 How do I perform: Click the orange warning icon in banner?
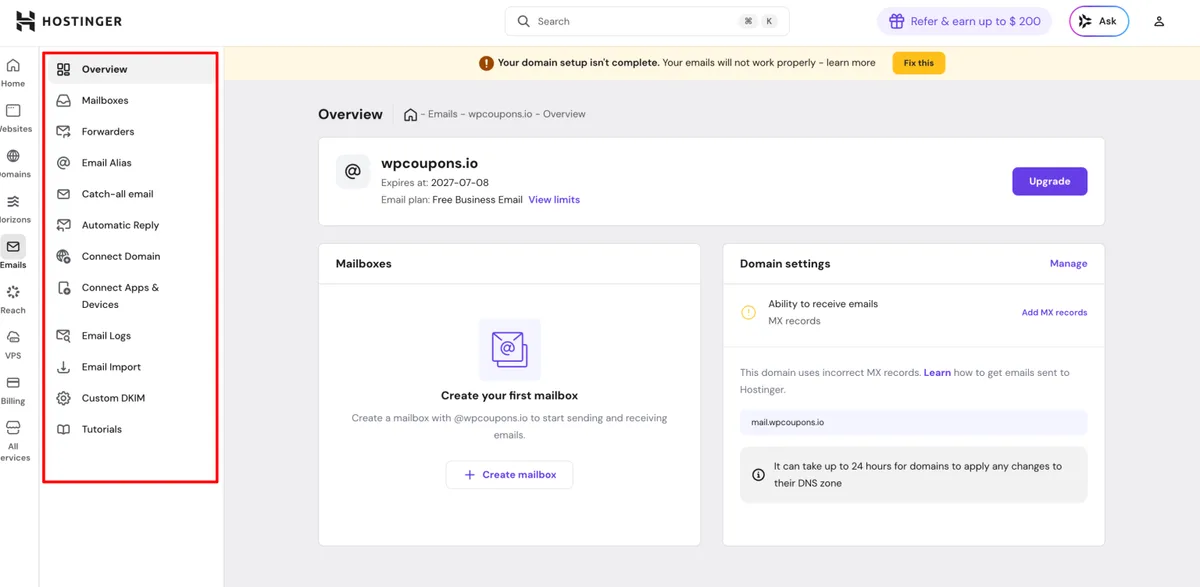click(x=486, y=63)
